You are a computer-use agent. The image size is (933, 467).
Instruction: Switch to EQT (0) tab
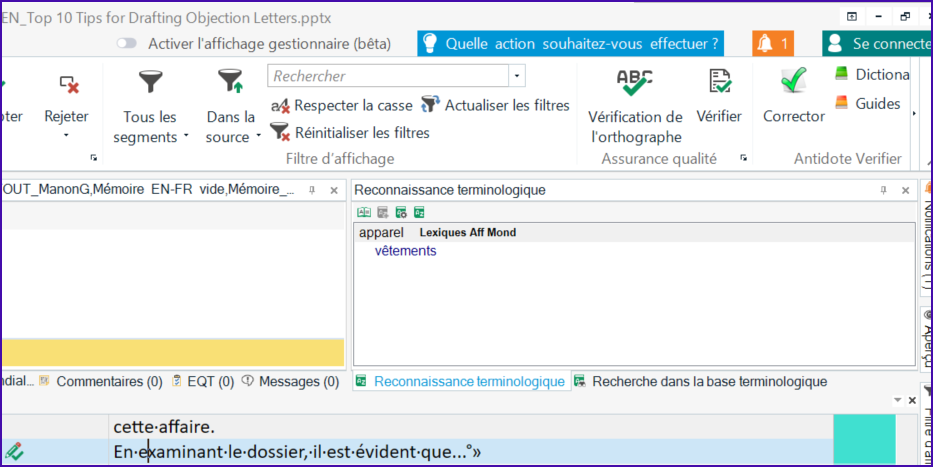point(202,382)
